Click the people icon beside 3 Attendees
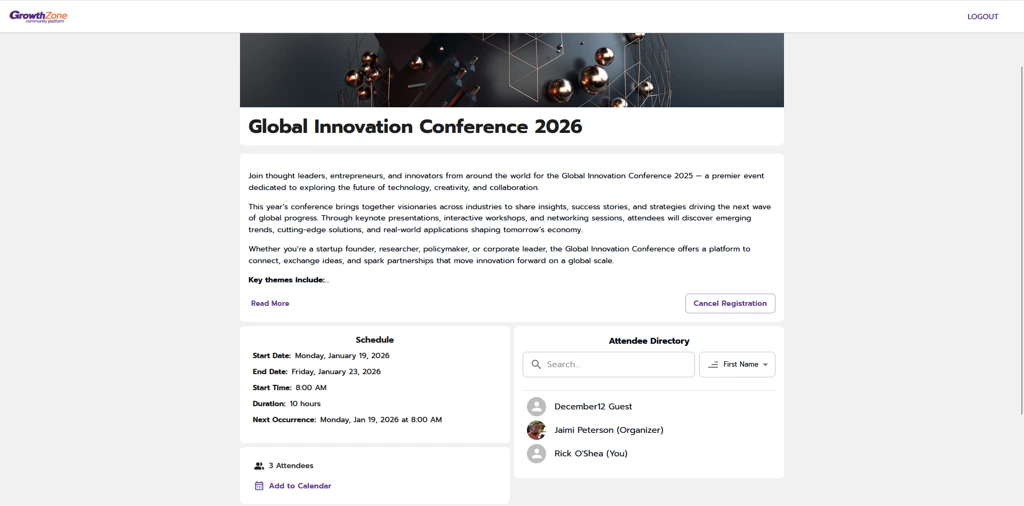1024x506 pixels. [259, 466]
